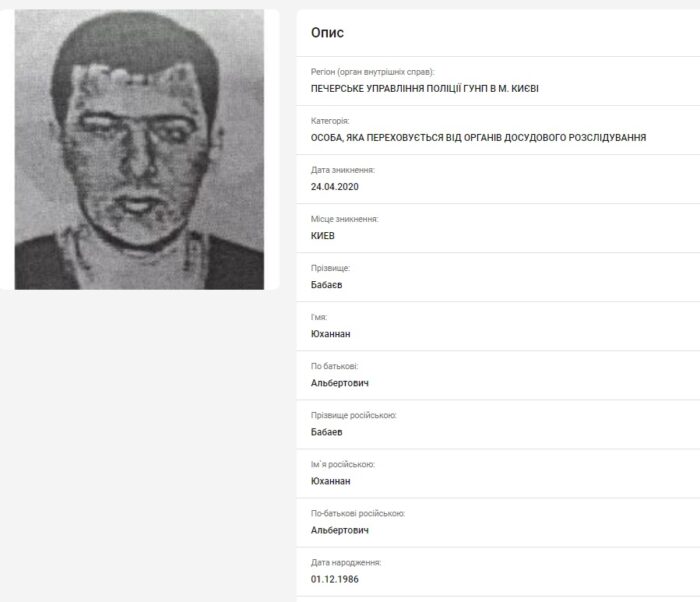Click the Russian surname value 'Бабаев'
This screenshot has width=700, height=602.
point(326,432)
